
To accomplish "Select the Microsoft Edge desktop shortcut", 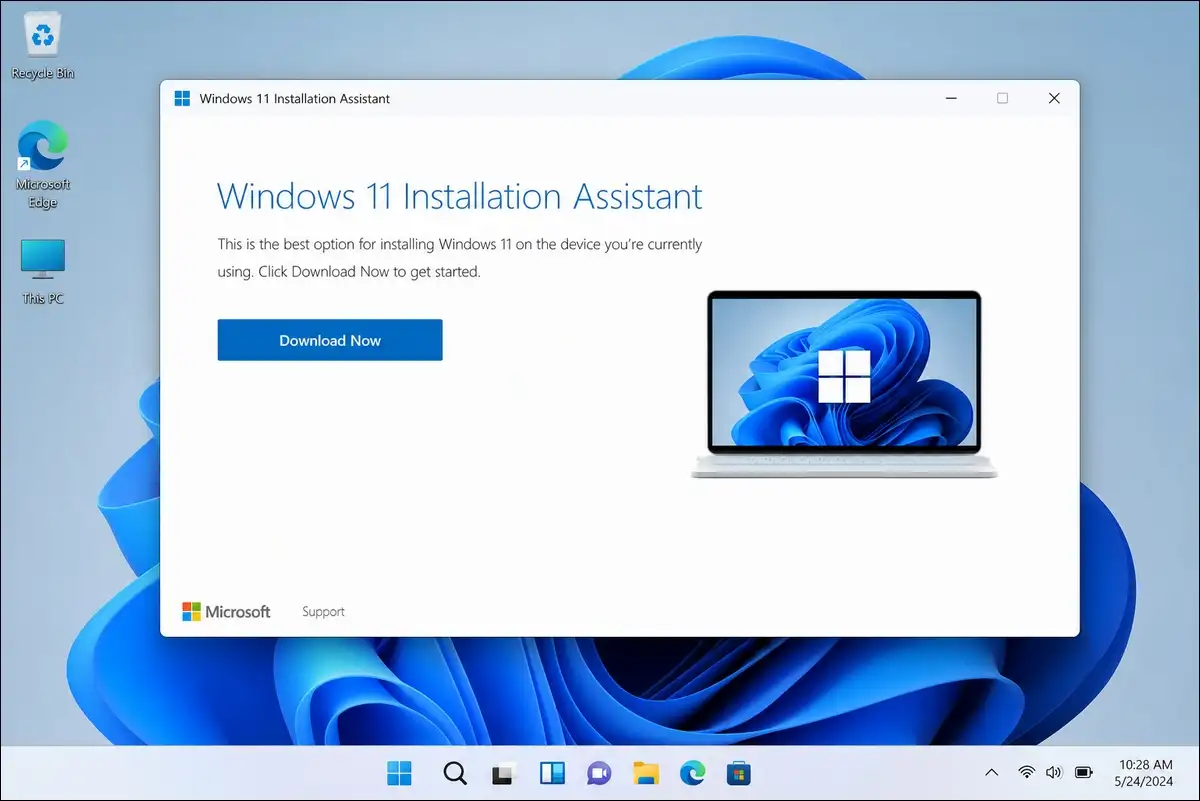I will pos(43,166).
